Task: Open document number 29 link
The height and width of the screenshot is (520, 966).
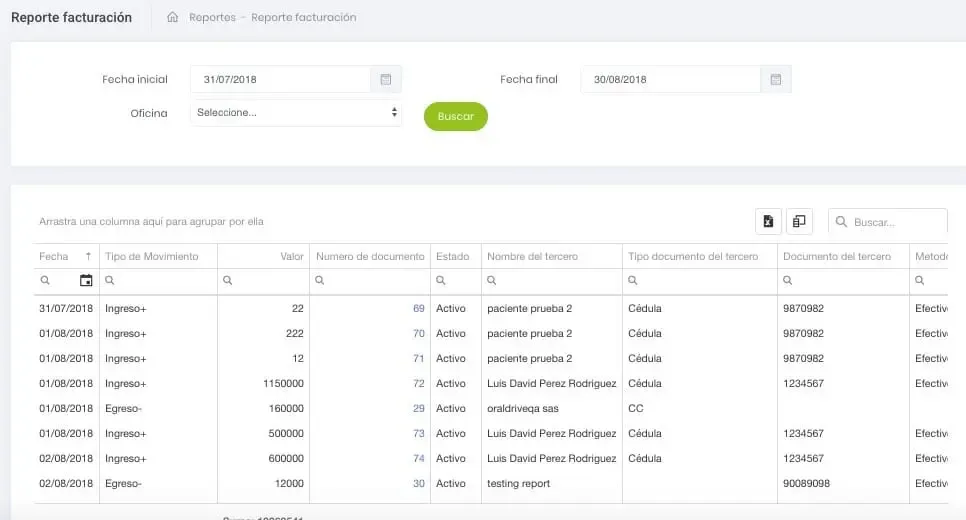Action: click(418, 409)
